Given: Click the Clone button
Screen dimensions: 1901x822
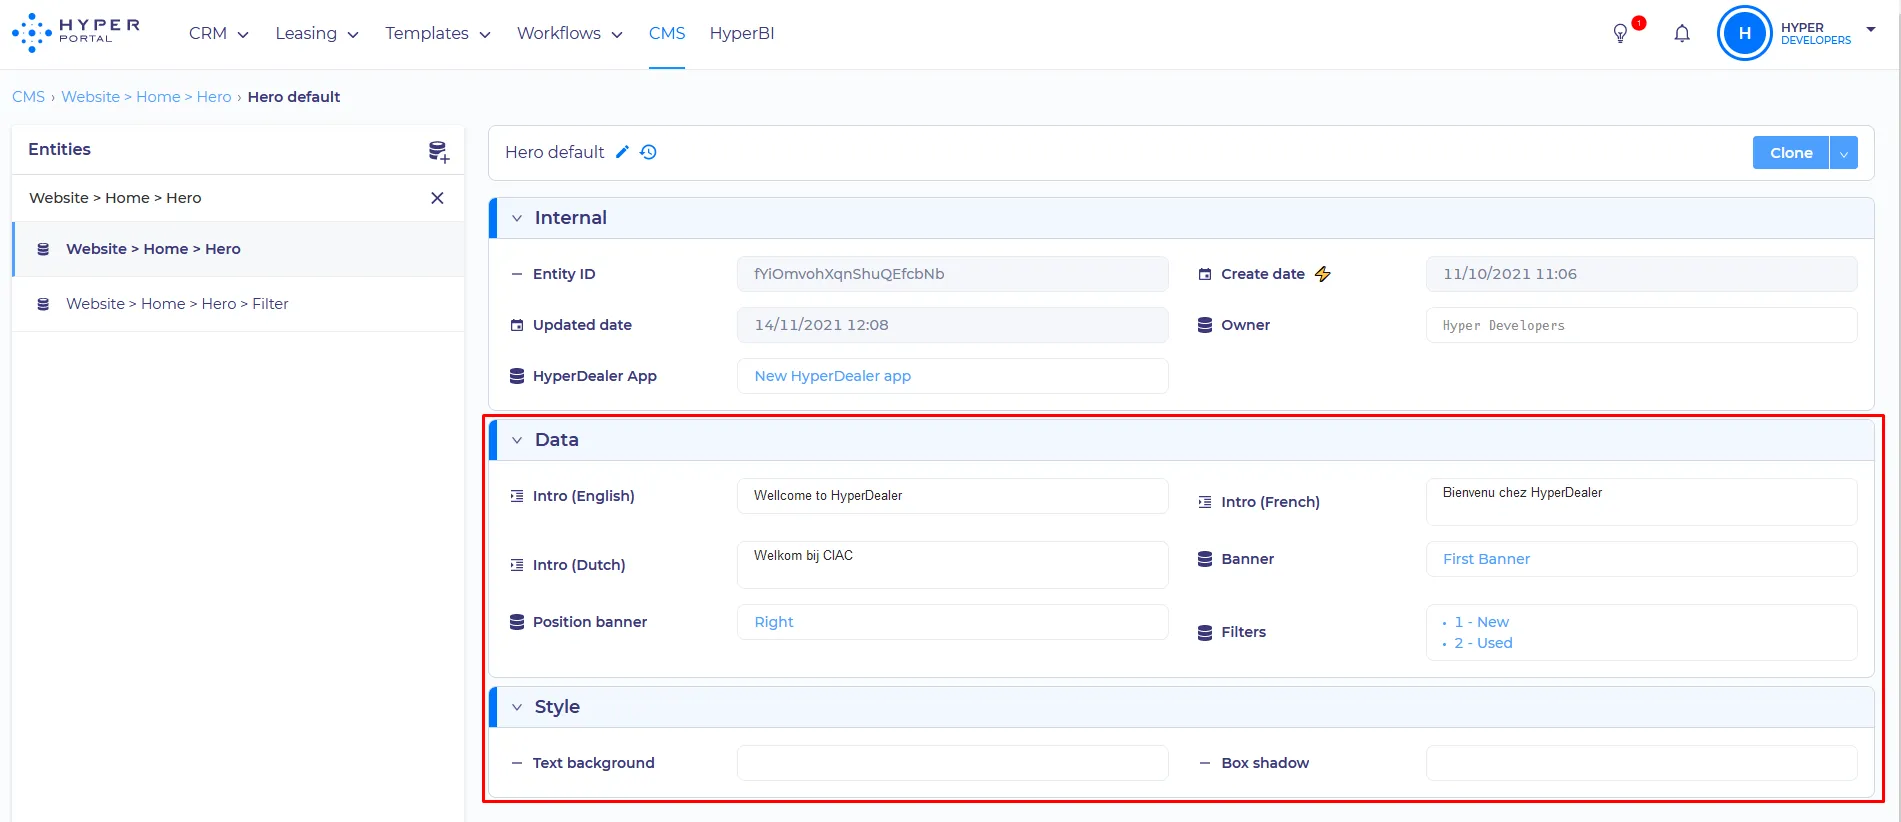Looking at the screenshot, I should click(x=1791, y=153).
